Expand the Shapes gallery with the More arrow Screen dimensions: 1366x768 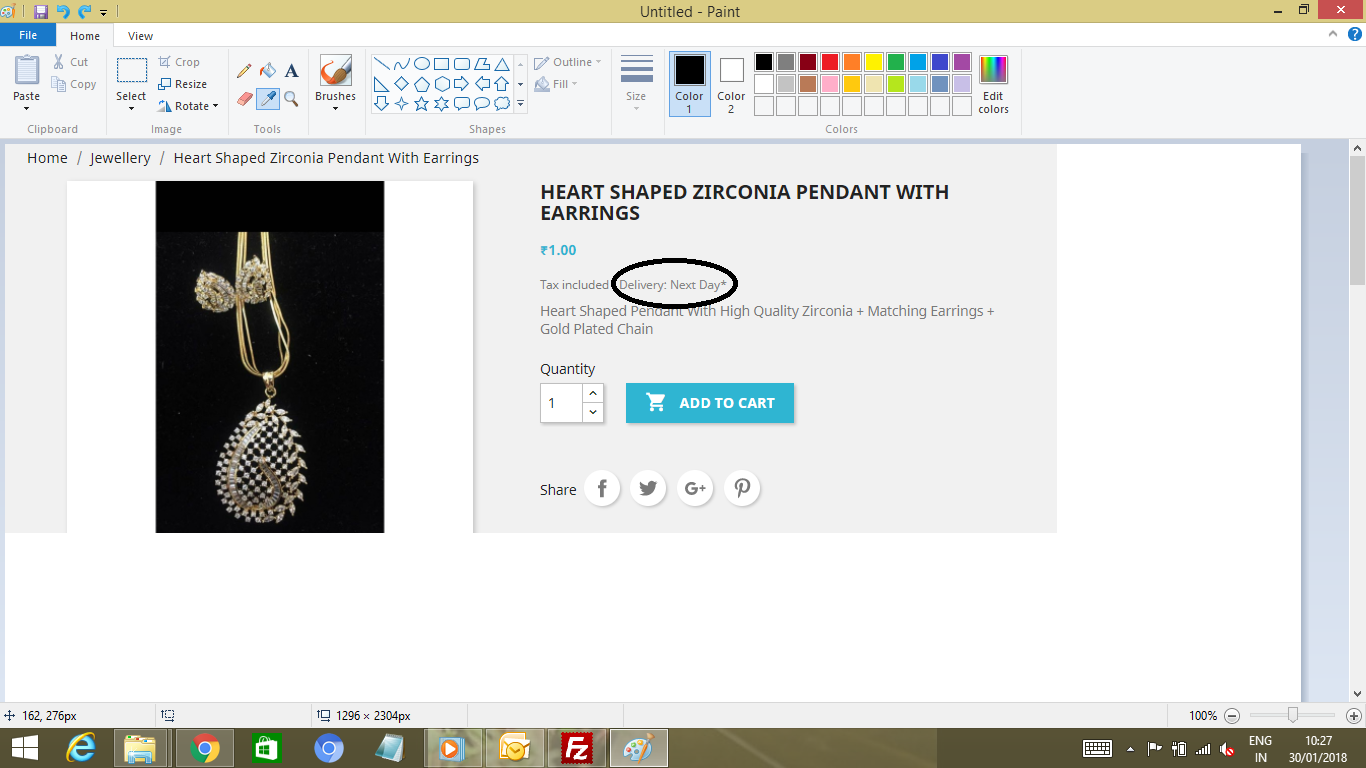click(520, 103)
